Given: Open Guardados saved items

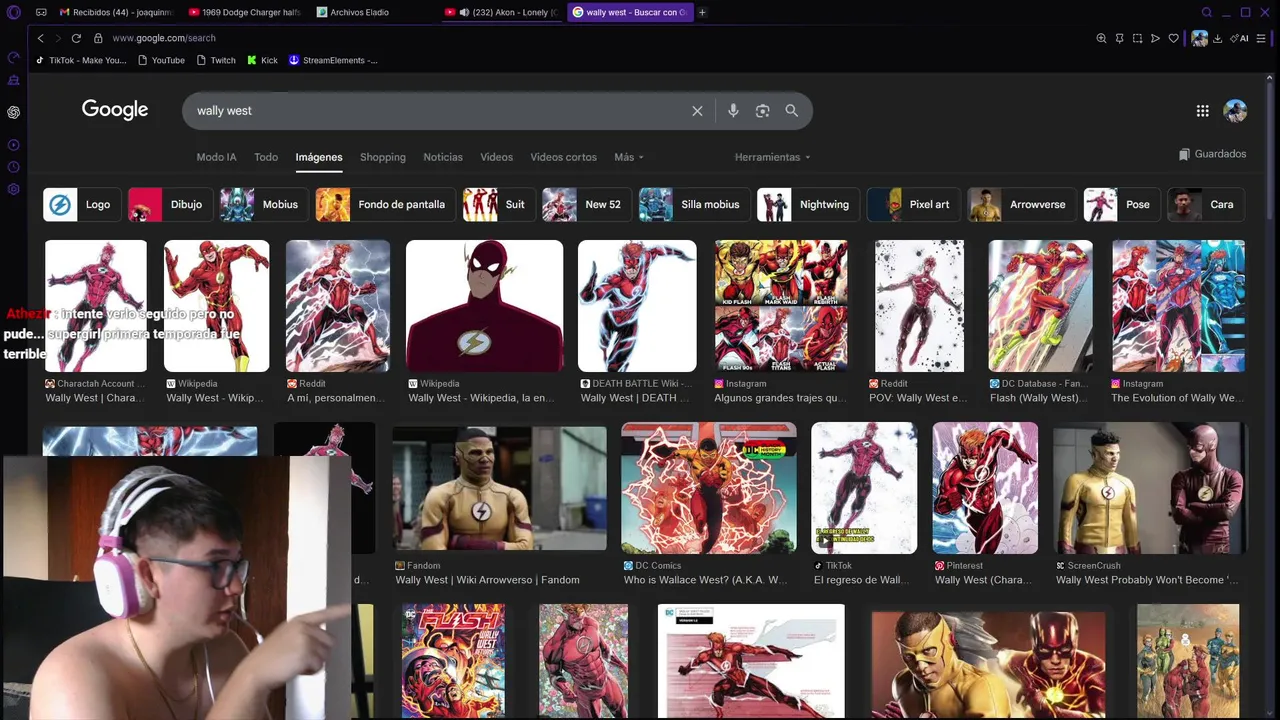Looking at the screenshot, I should pyautogui.click(x=1212, y=154).
